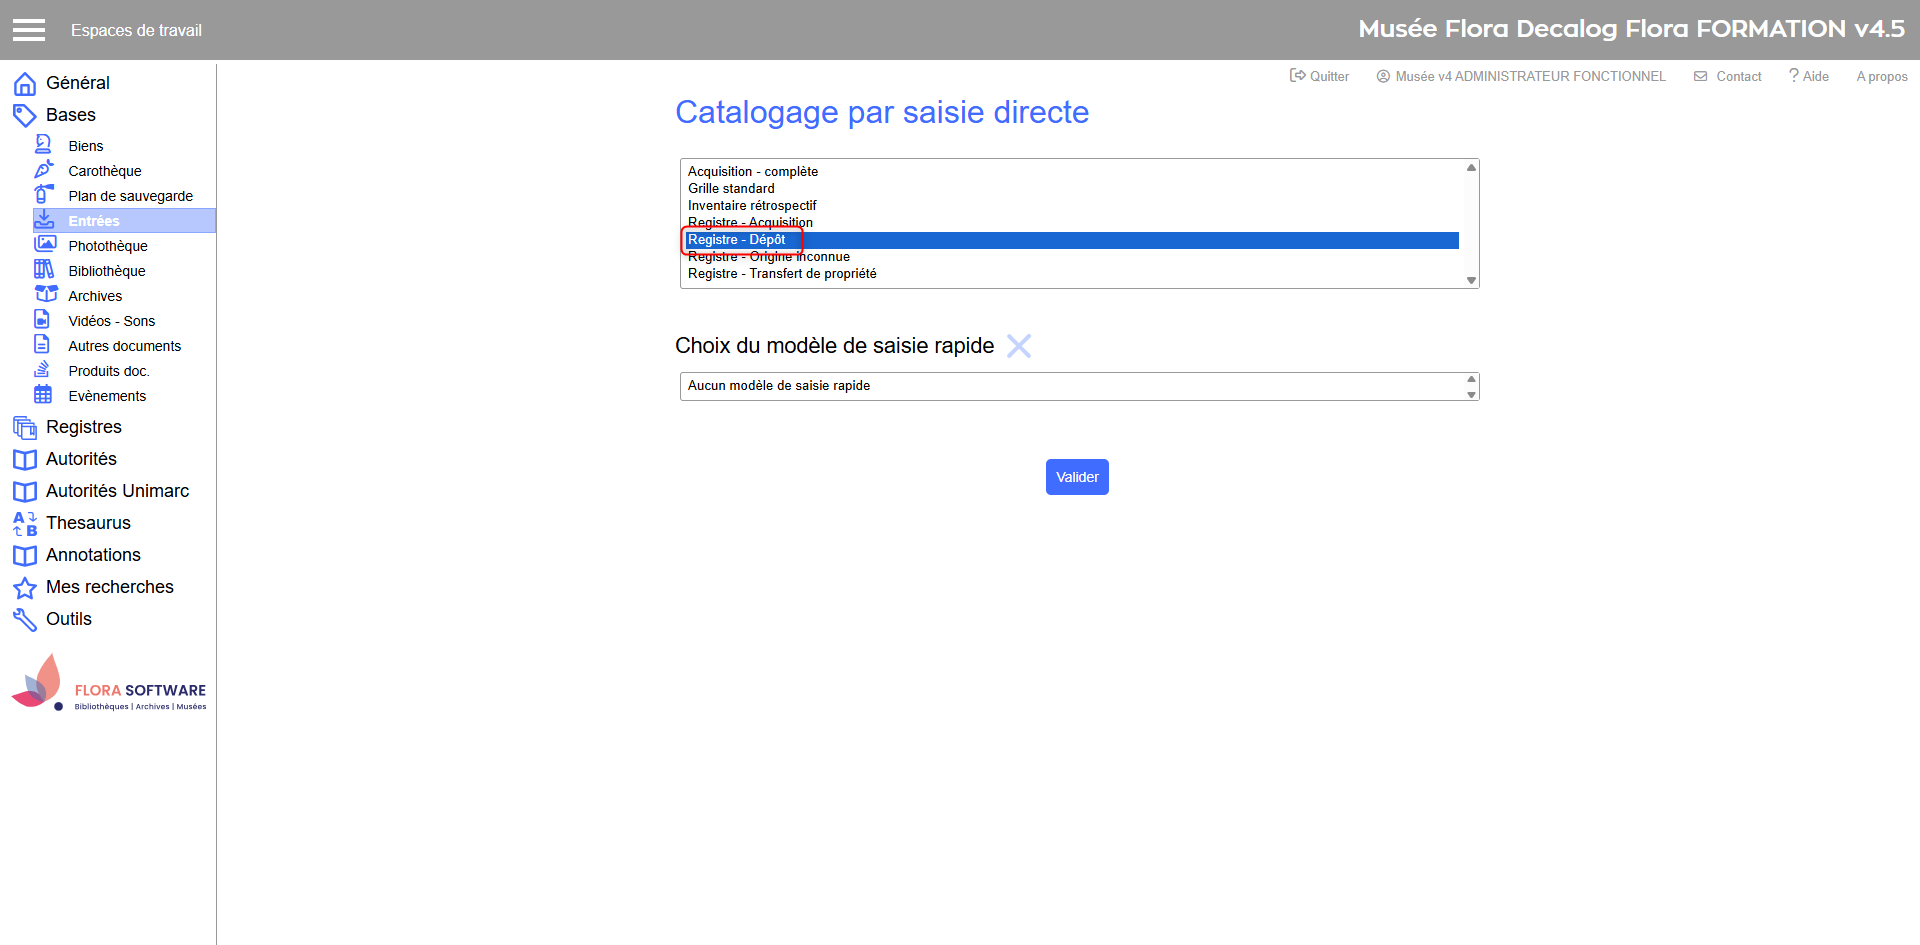This screenshot has width=1920, height=945.
Task: Click the Thesaurus A-B icon
Action: 25,524
